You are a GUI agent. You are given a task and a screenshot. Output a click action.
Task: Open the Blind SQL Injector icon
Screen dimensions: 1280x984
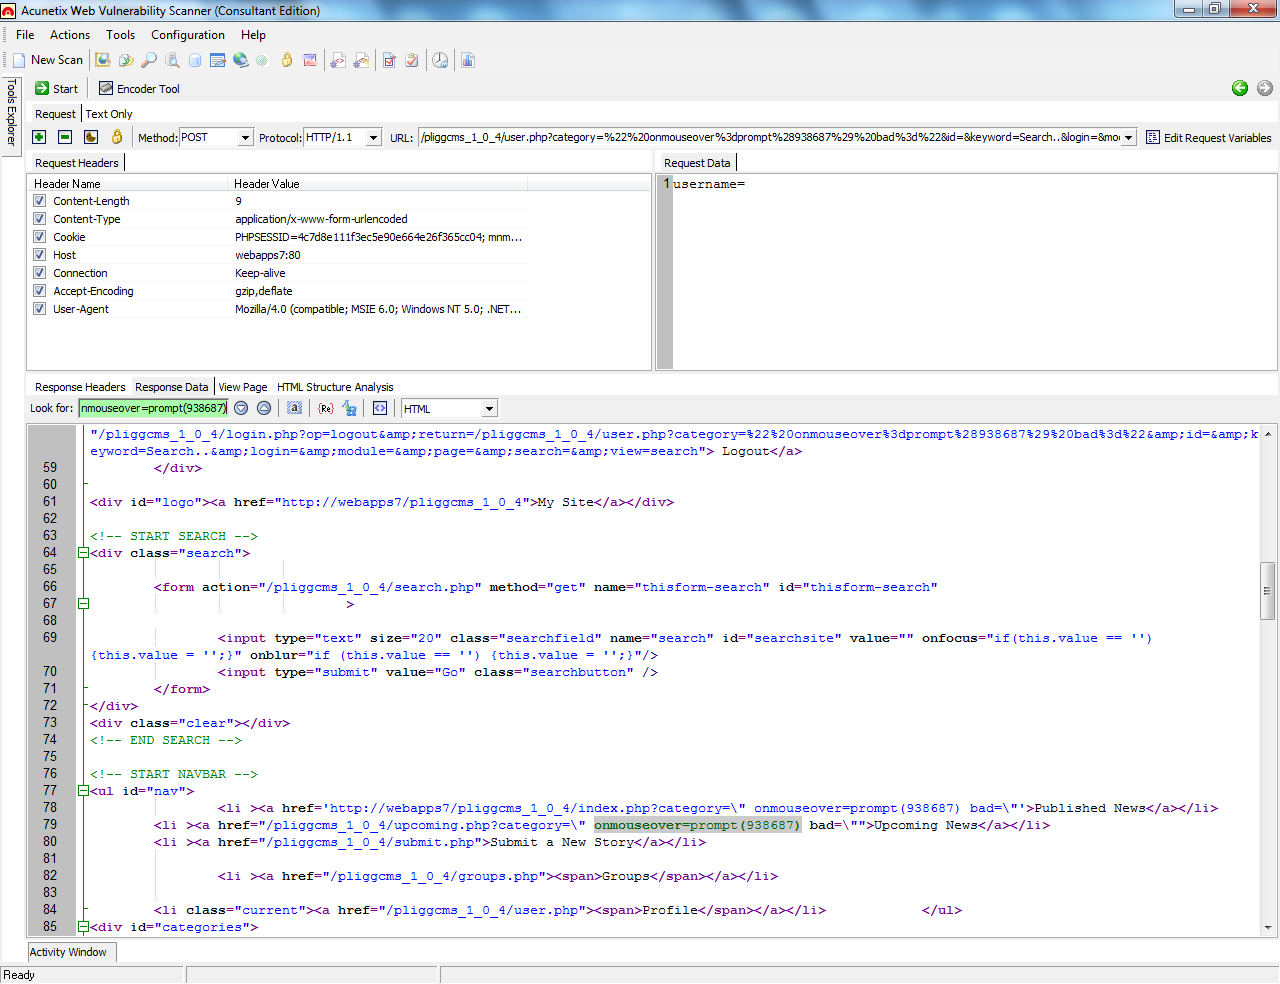point(172,60)
